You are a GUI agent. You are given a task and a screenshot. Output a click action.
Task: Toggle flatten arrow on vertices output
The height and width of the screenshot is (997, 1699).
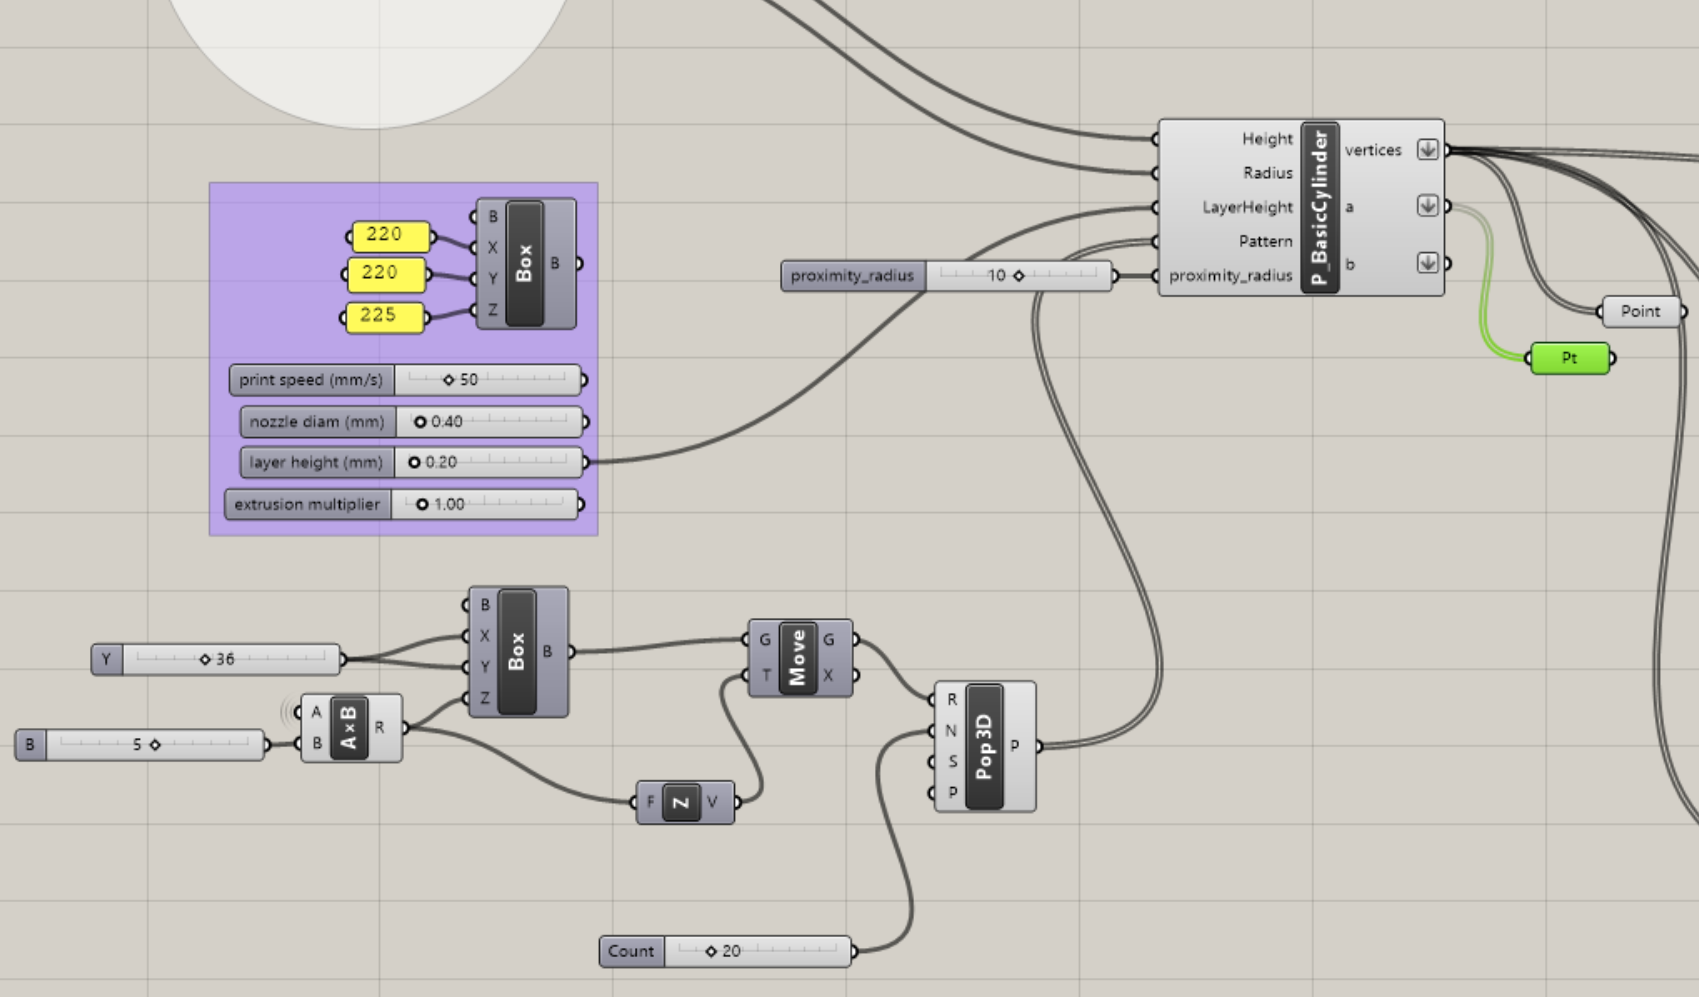click(x=1428, y=150)
